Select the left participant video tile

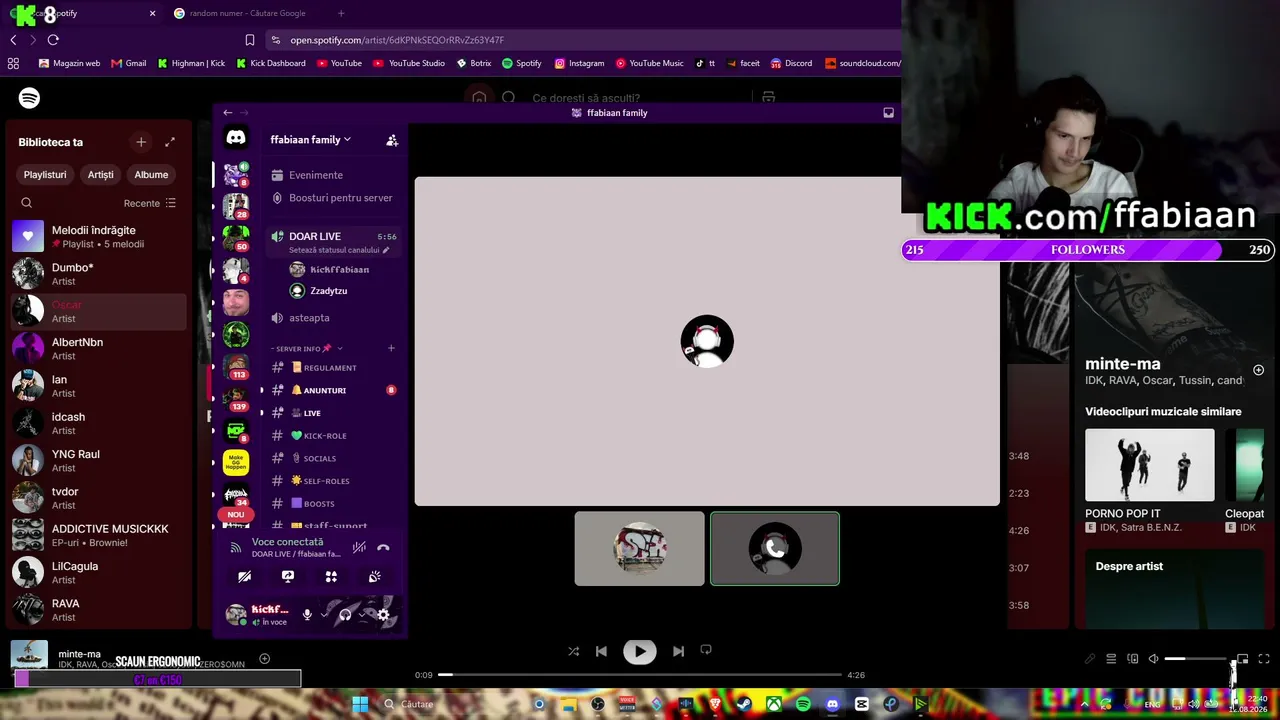639,548
